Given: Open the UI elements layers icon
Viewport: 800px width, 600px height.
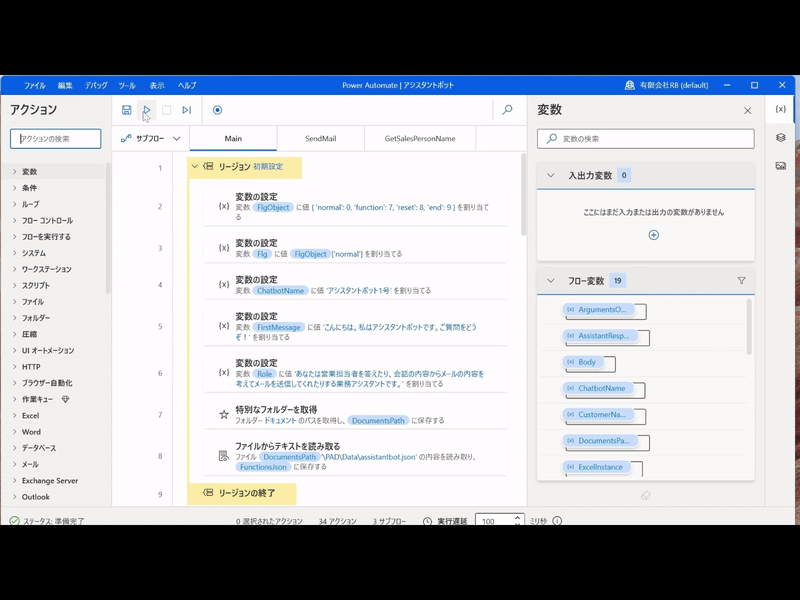Looking at the screenshot, I should [781, 138].
